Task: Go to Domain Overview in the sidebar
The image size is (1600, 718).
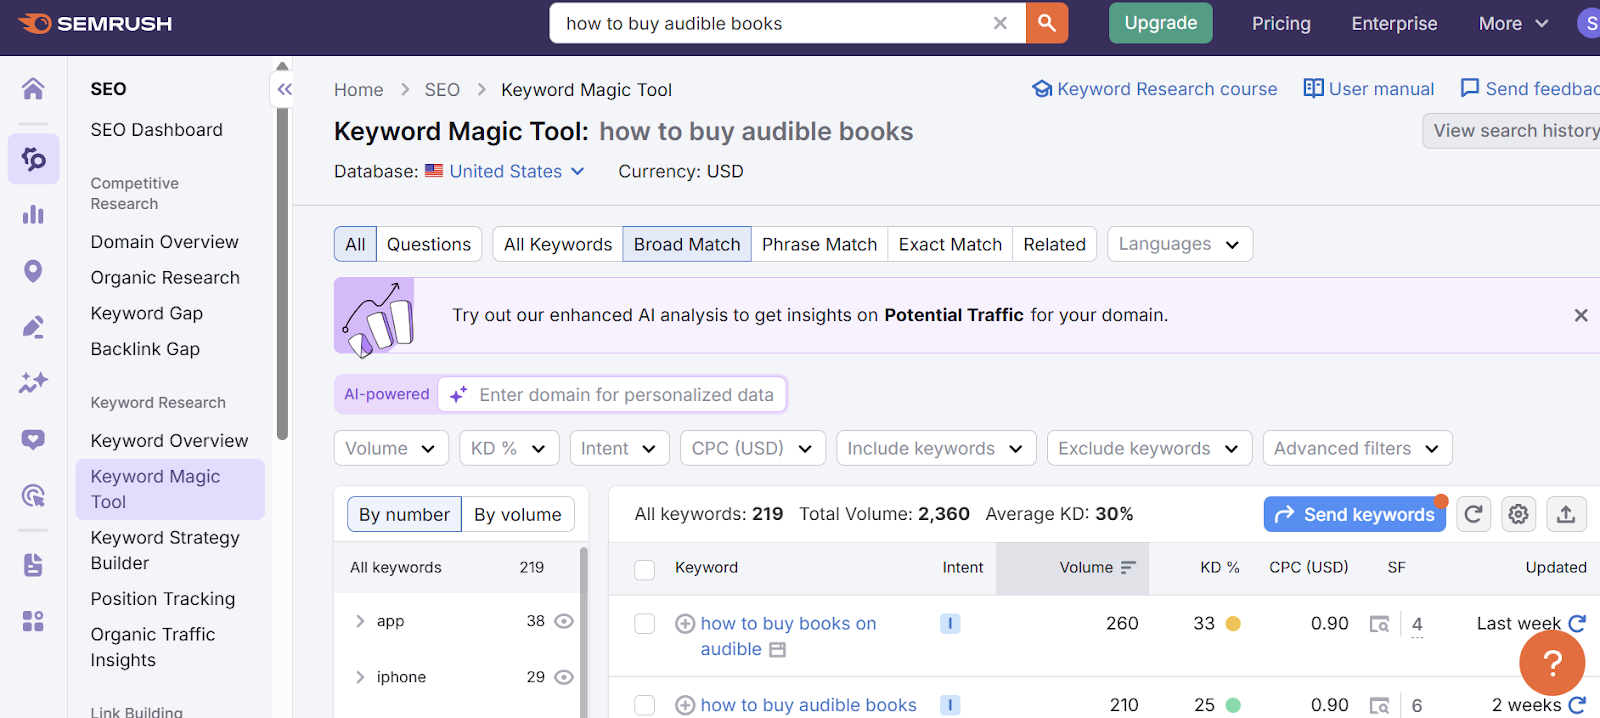Action: (164, 242)
